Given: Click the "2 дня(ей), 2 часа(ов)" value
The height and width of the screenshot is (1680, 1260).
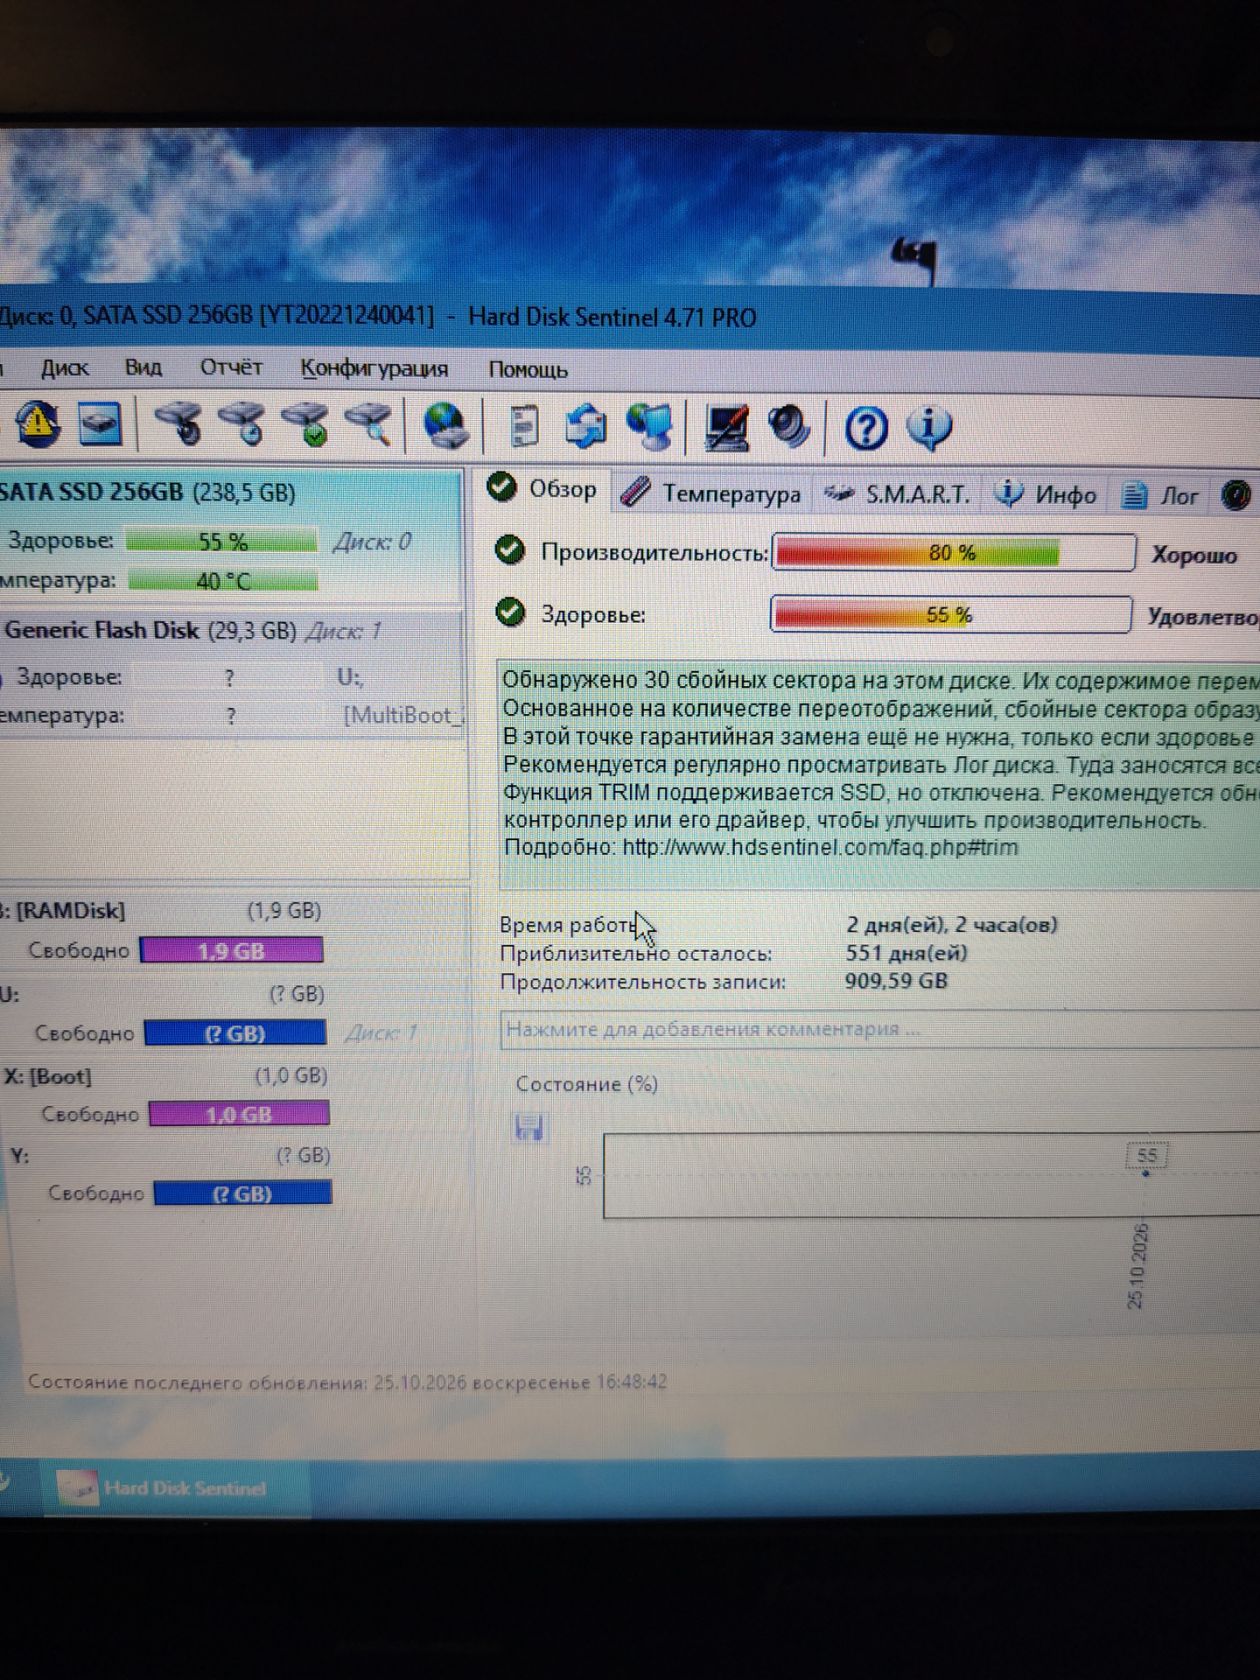Looking at the screenshot, I should click(x=952, y=925).
